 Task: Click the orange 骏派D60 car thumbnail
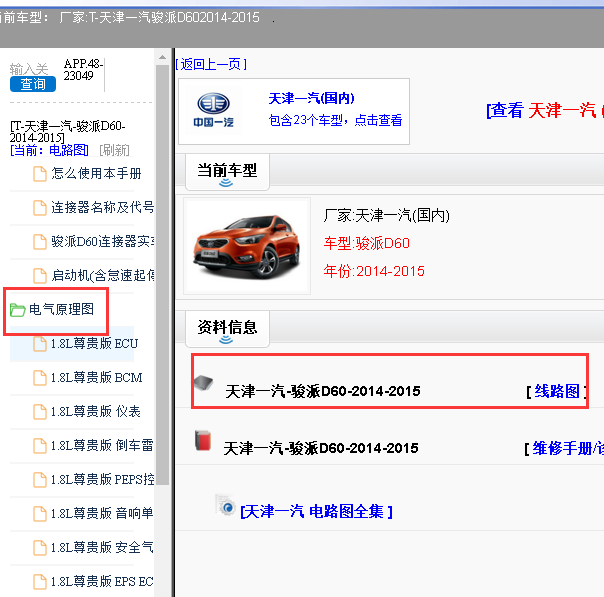(x=247, y=246)
